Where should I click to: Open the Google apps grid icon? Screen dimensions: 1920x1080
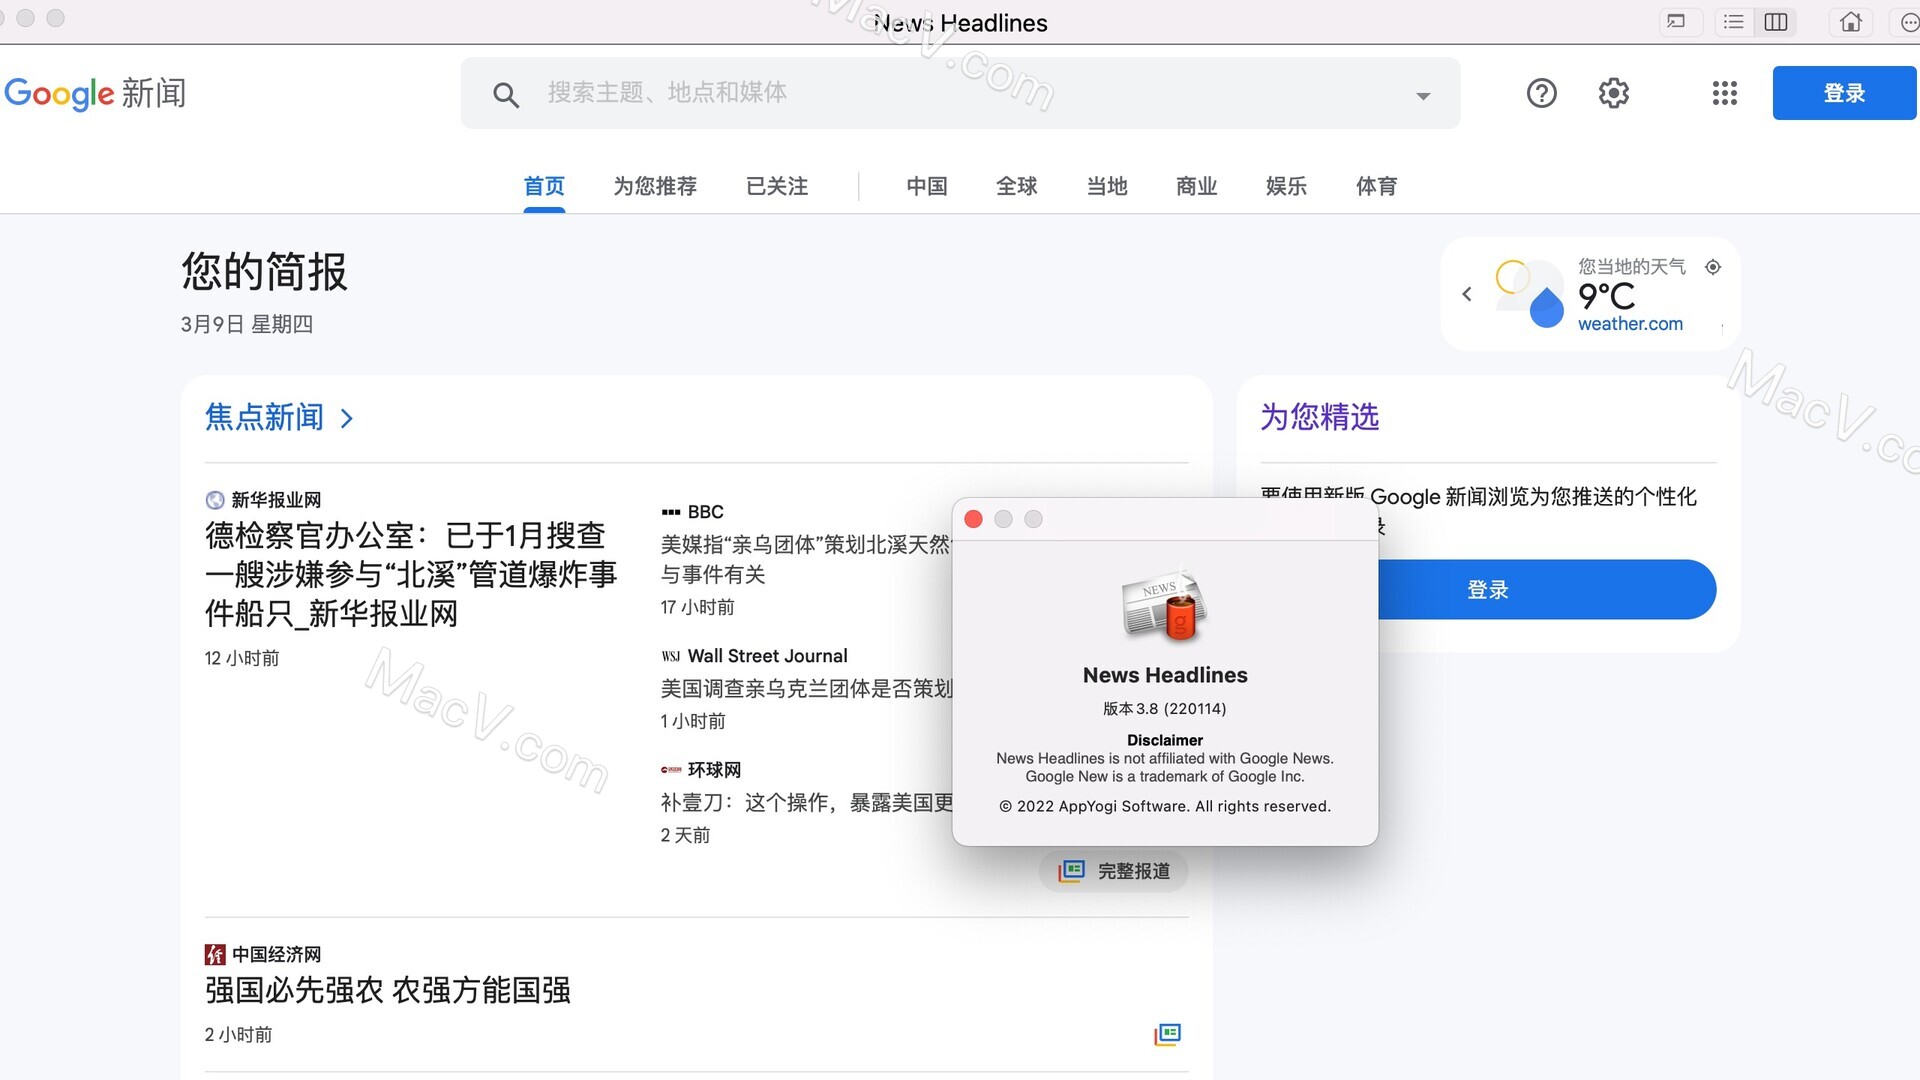(1725, 93)
